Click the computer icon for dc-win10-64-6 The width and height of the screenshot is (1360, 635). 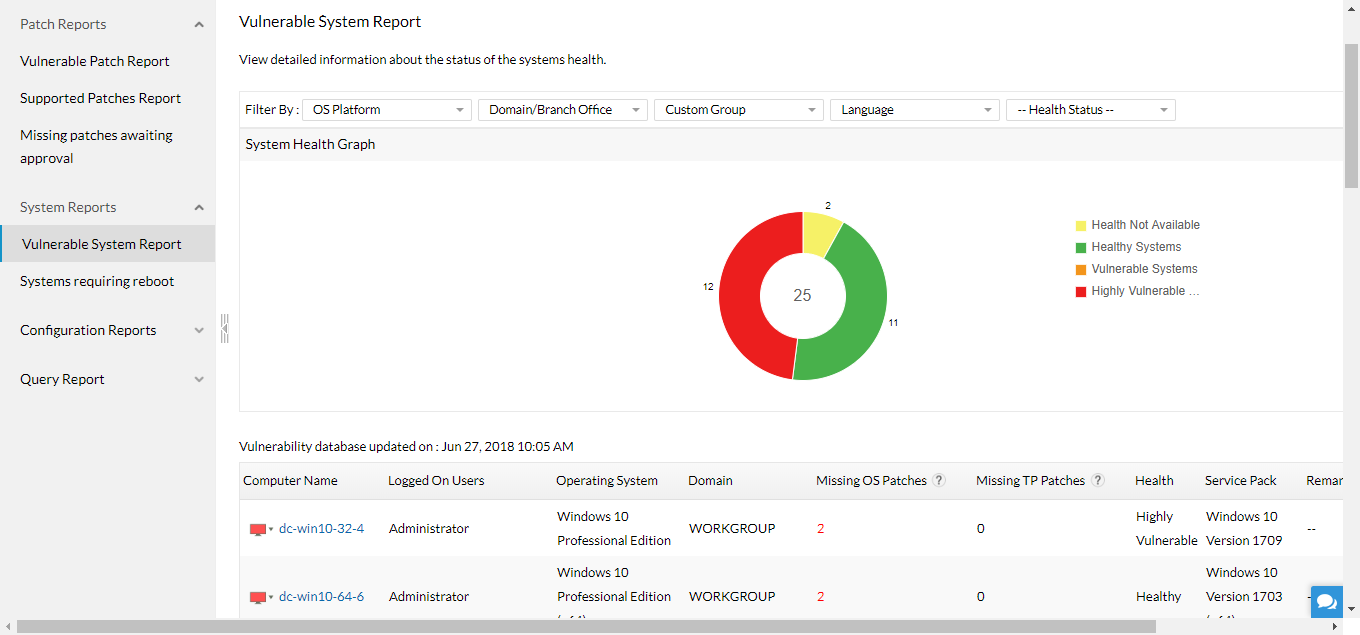[258, 597]
